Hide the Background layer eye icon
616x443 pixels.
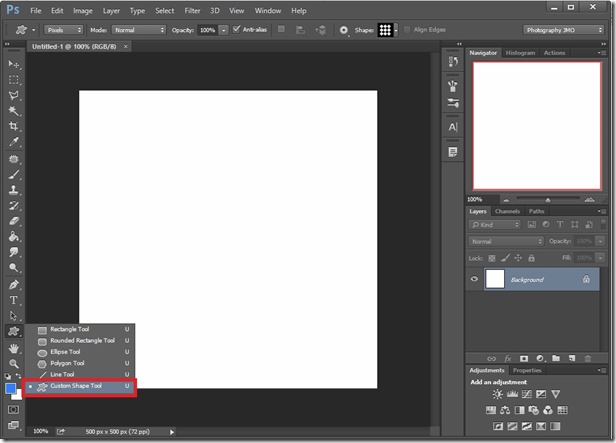[474, 279]
